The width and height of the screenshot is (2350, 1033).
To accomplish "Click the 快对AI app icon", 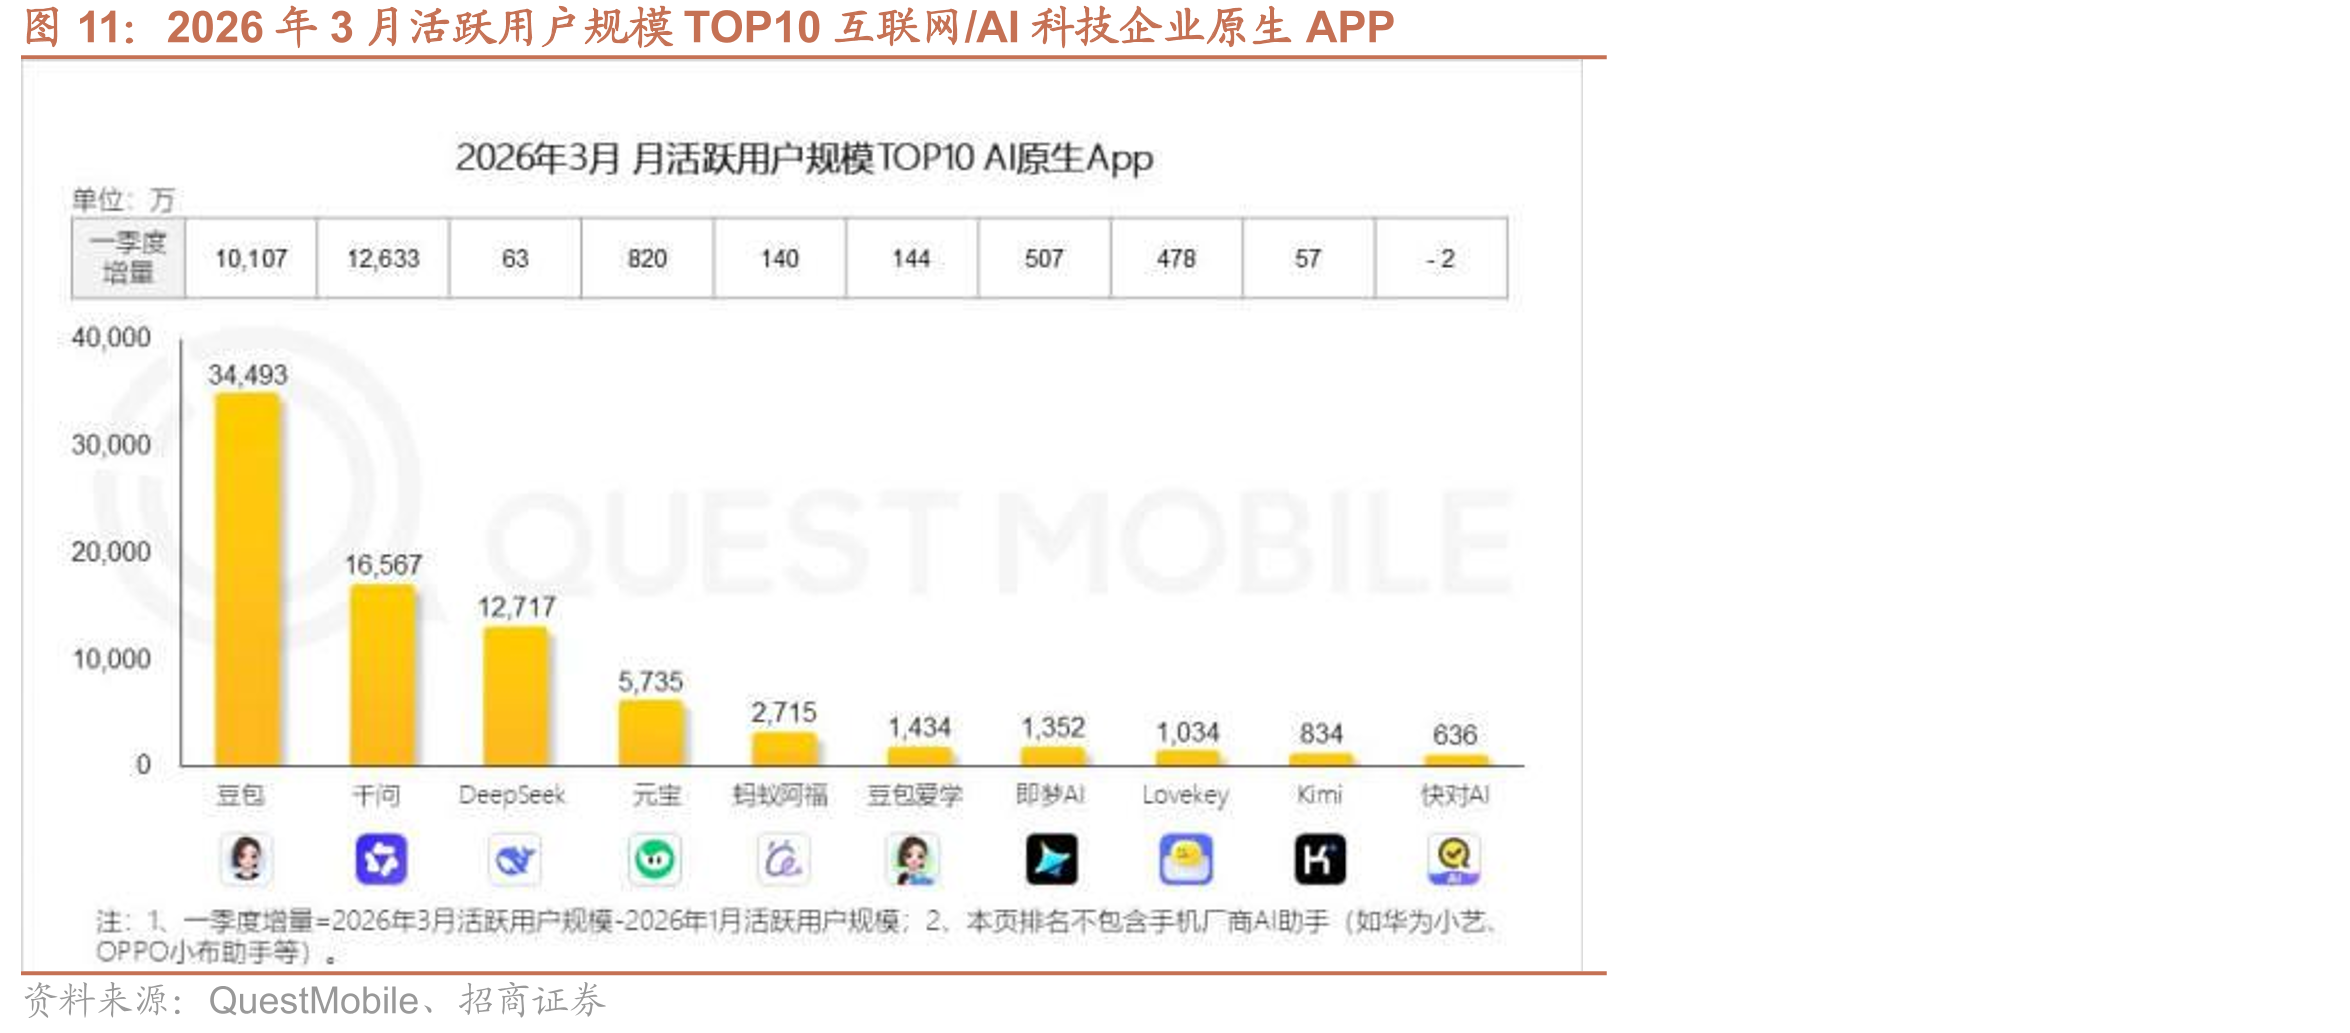I will [x=1454, y=859].
